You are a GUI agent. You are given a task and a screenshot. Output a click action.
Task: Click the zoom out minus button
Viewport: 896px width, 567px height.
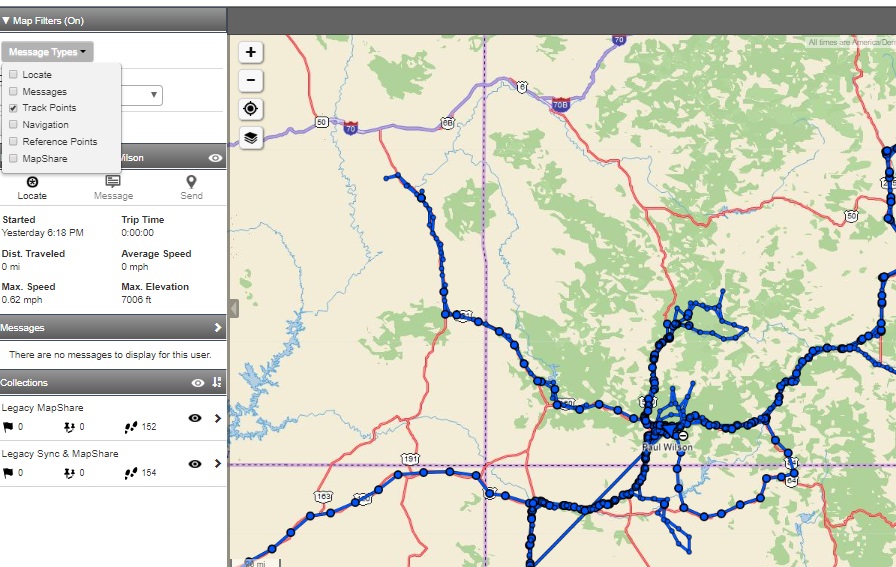pyautogui.click(x=250, y=81)
